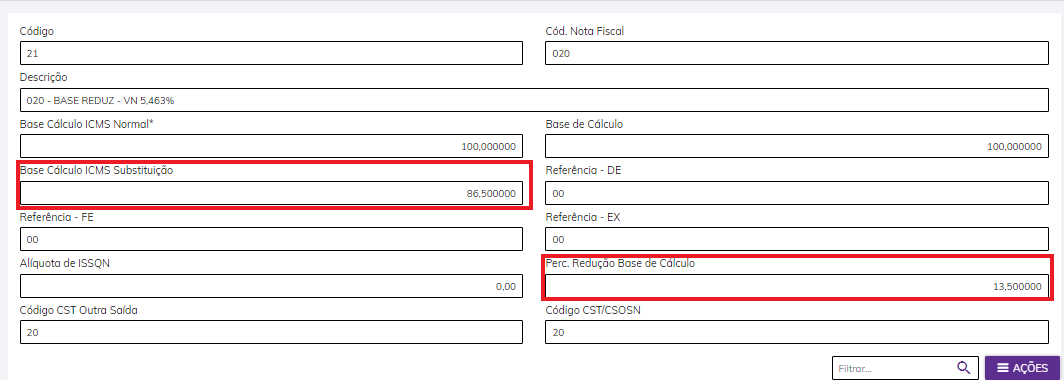Image resolution: width=1064 pixels, height=380 pixels.
Task: Select the Cód. Nota Fiscal field
Action: (797, 53)
